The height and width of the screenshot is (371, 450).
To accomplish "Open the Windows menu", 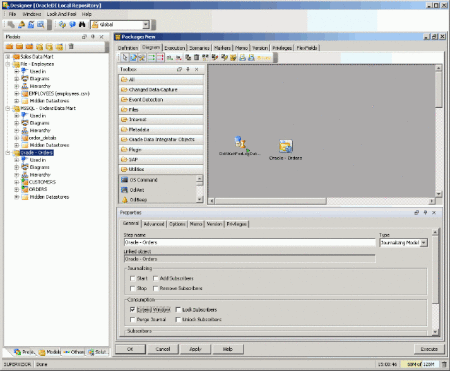I will [x=32, y=14].
